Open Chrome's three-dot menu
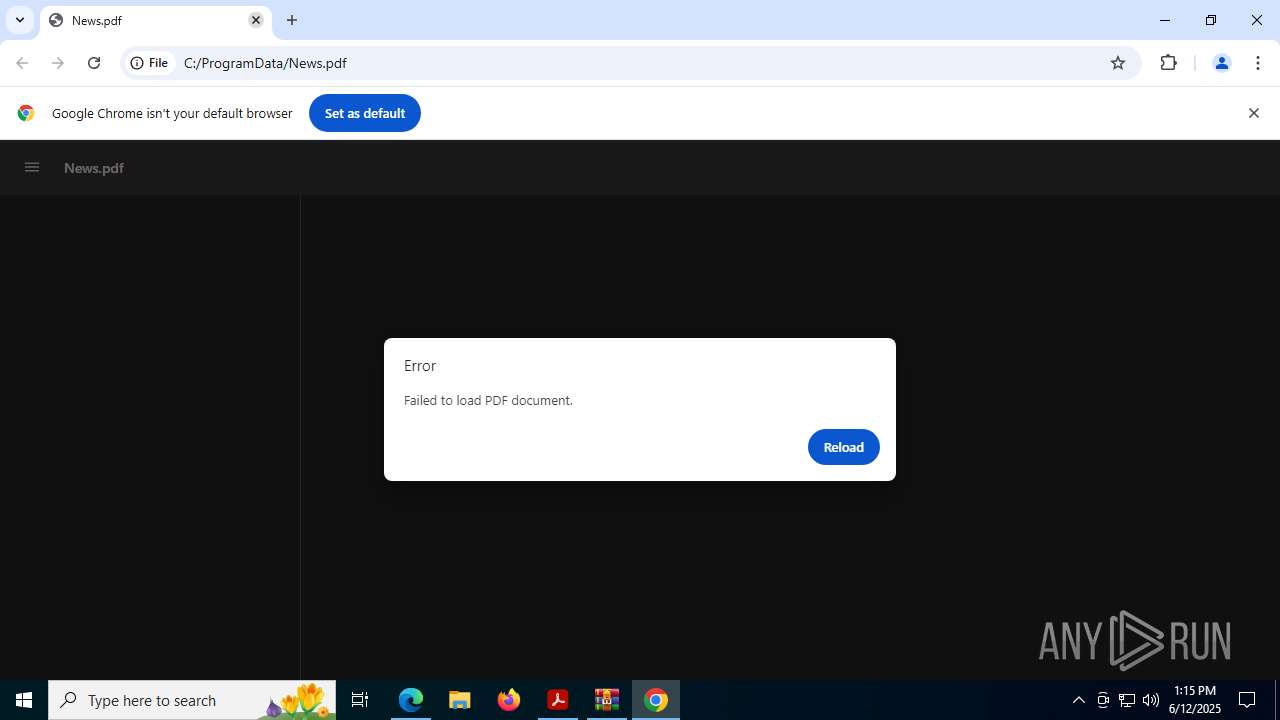This screenshot has height=720, width=1280. [1258, 63]
